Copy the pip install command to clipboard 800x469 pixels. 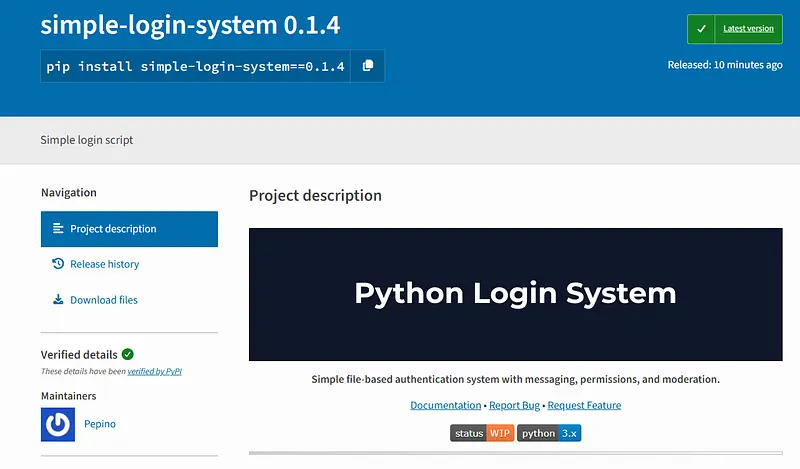[x=367, y=66]
